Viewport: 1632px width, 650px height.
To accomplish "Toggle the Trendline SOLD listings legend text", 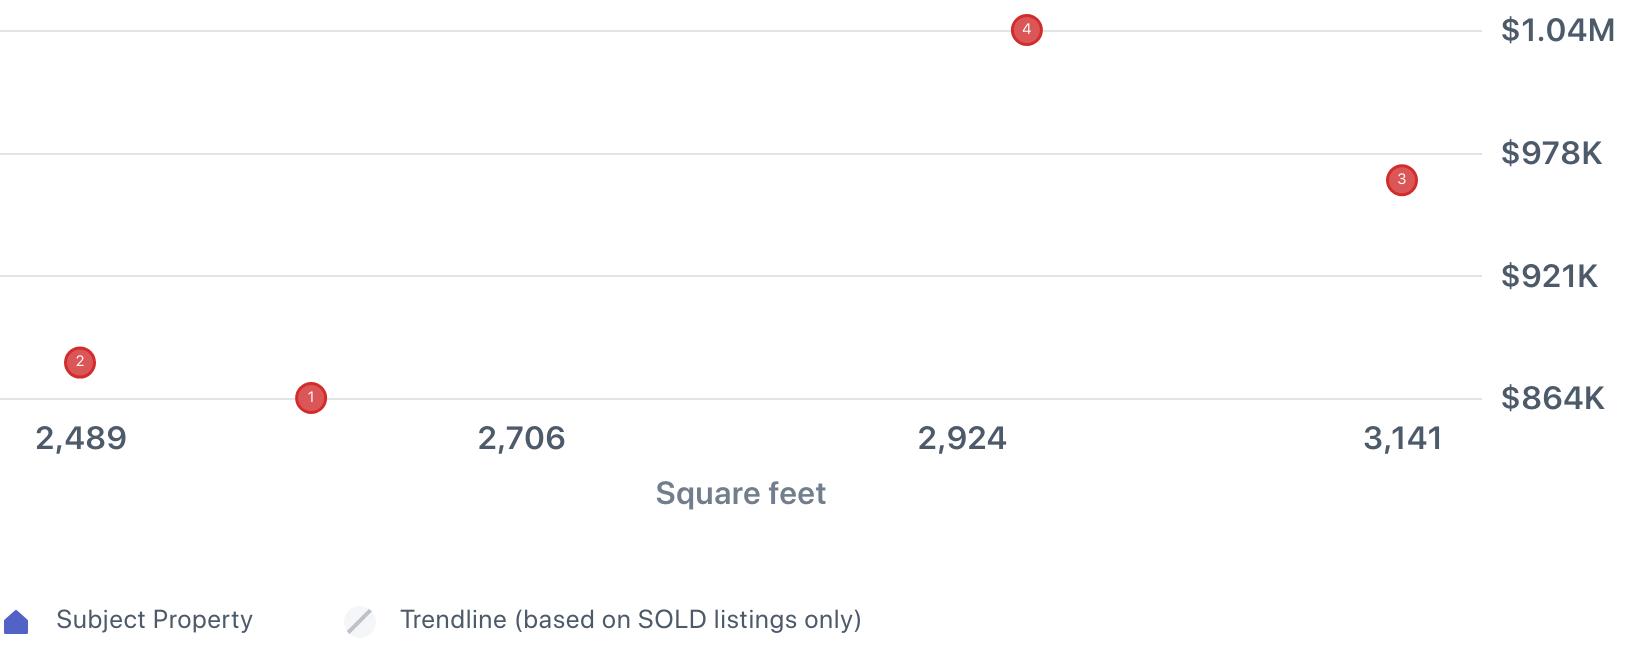I will 630,620.
